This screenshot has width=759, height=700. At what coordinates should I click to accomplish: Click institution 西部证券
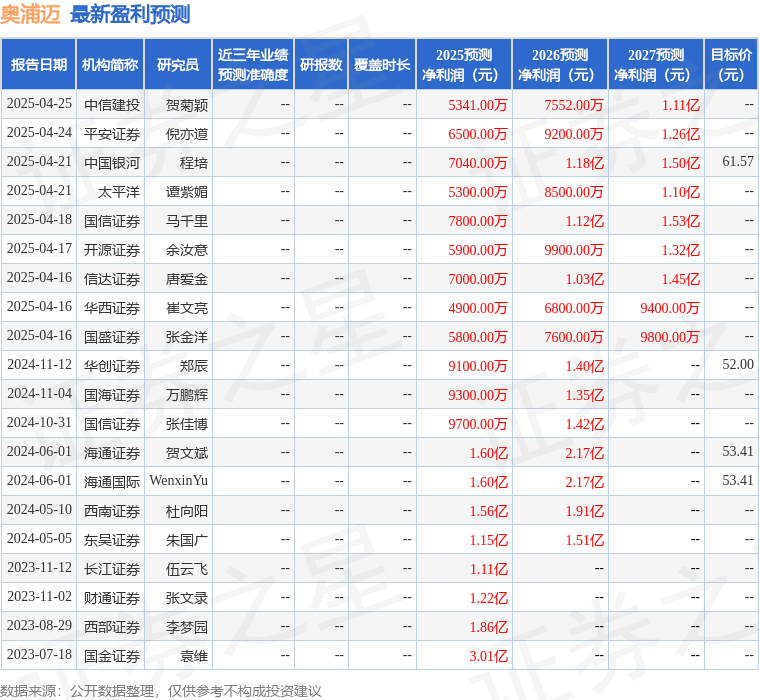click(x=112, y=628)
